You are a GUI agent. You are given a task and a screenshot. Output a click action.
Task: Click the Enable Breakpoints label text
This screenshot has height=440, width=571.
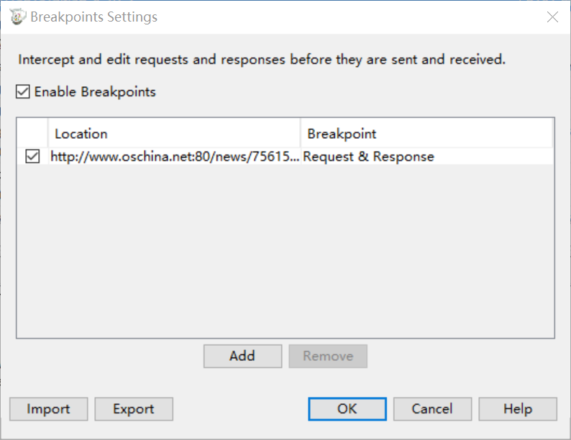(x=95, y=92)
